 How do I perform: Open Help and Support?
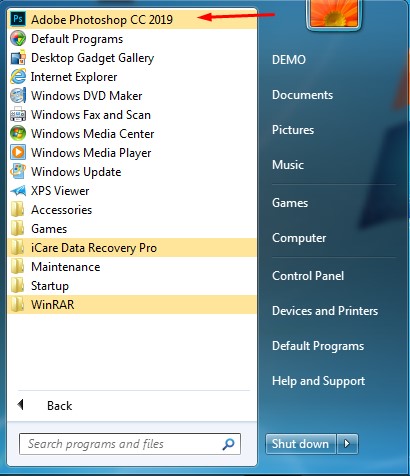(x=318, y=381)
